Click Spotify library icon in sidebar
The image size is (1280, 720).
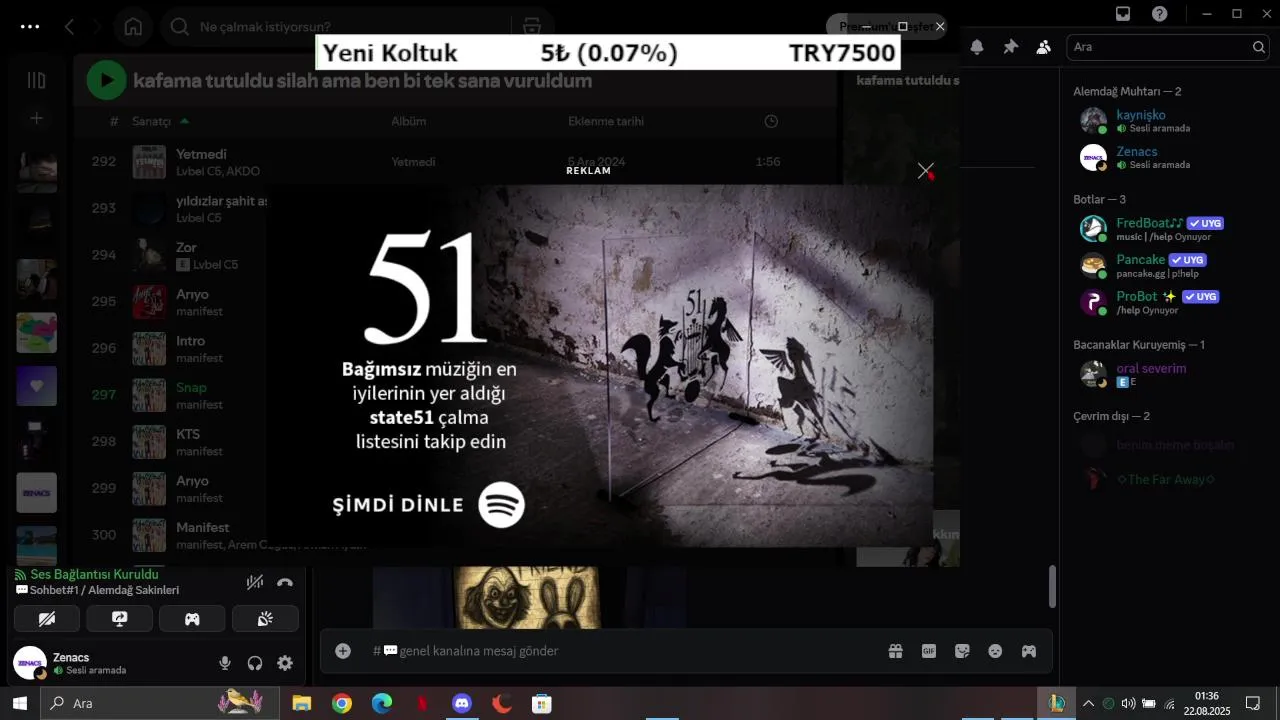coord(36,80)
